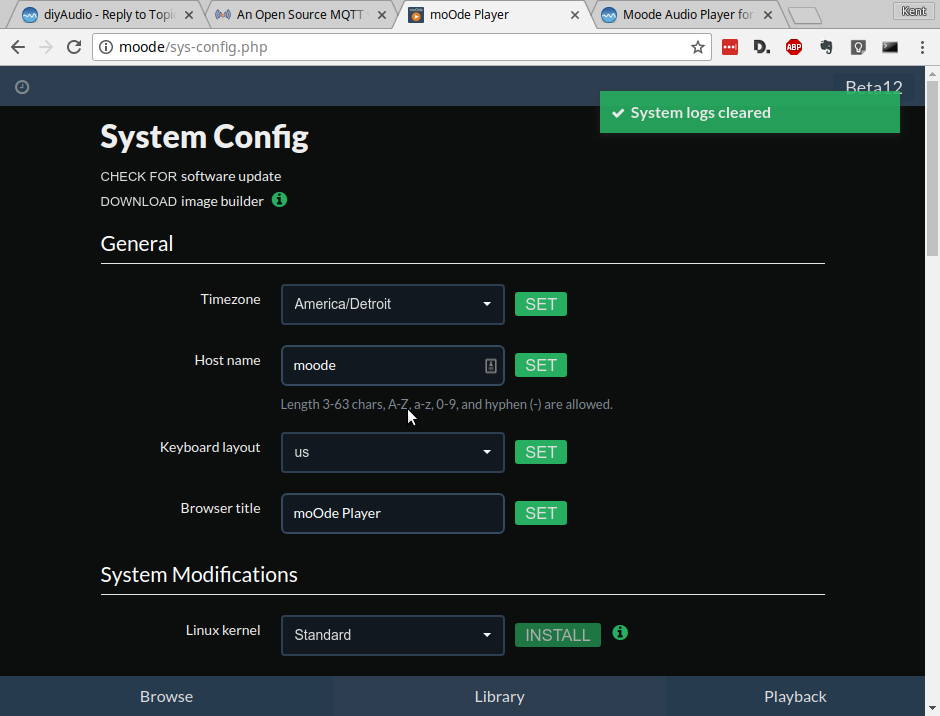Go to Browse panel
The height and width of the screenshot is (716, 940).
click(x=166, y=696)
